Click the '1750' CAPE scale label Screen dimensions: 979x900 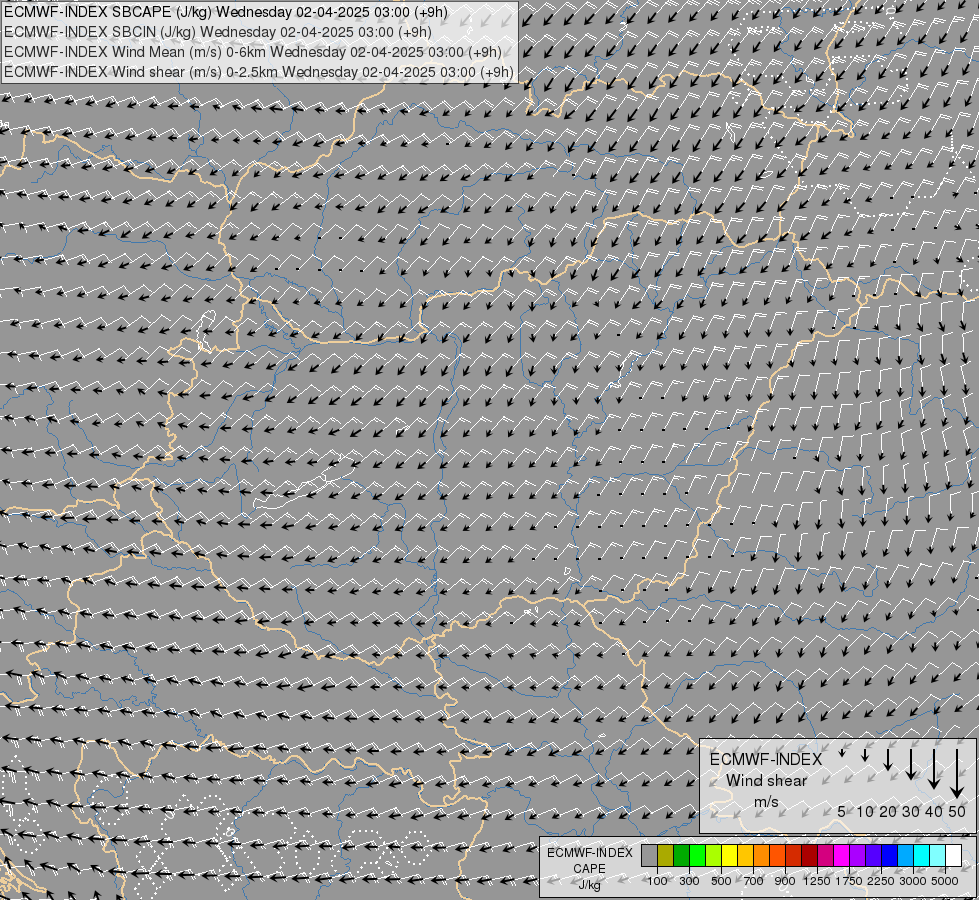tap(850, 881)
